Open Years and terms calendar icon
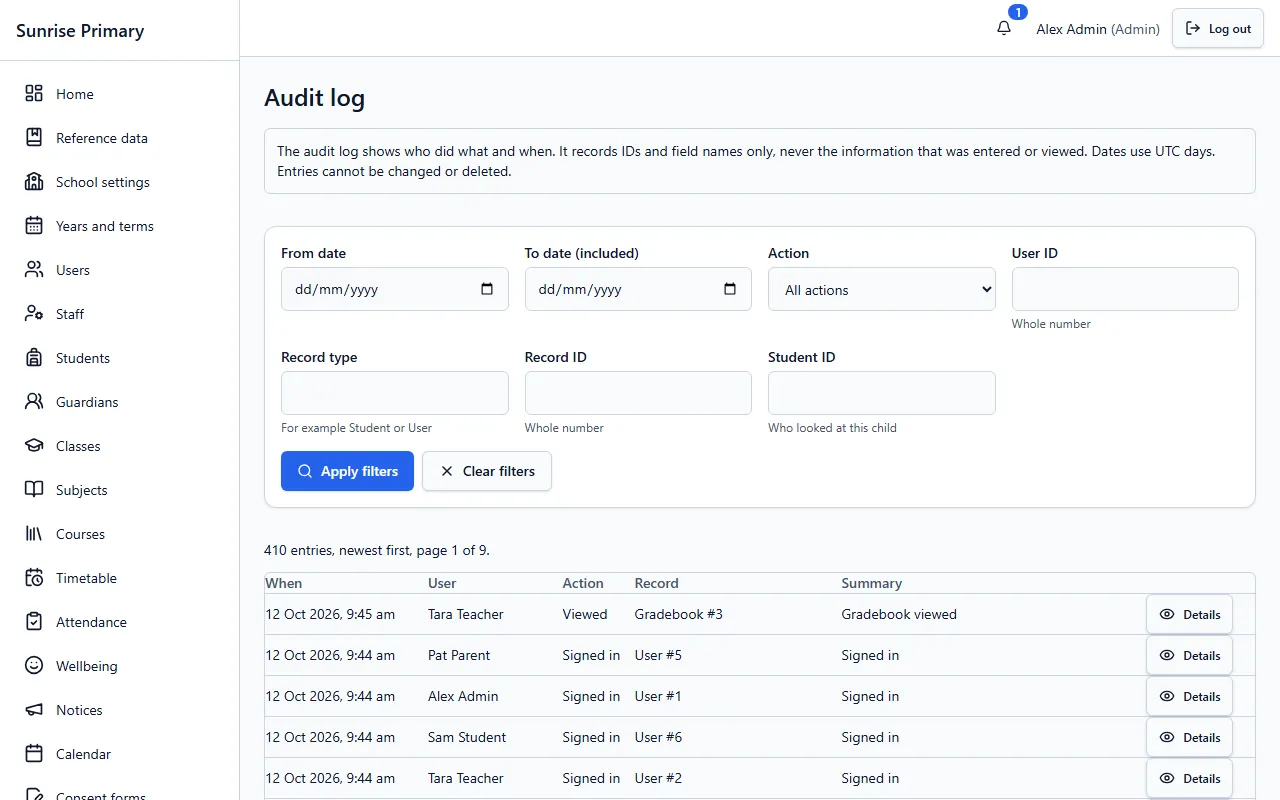1280x800 pixels. [x=34, y=225]
